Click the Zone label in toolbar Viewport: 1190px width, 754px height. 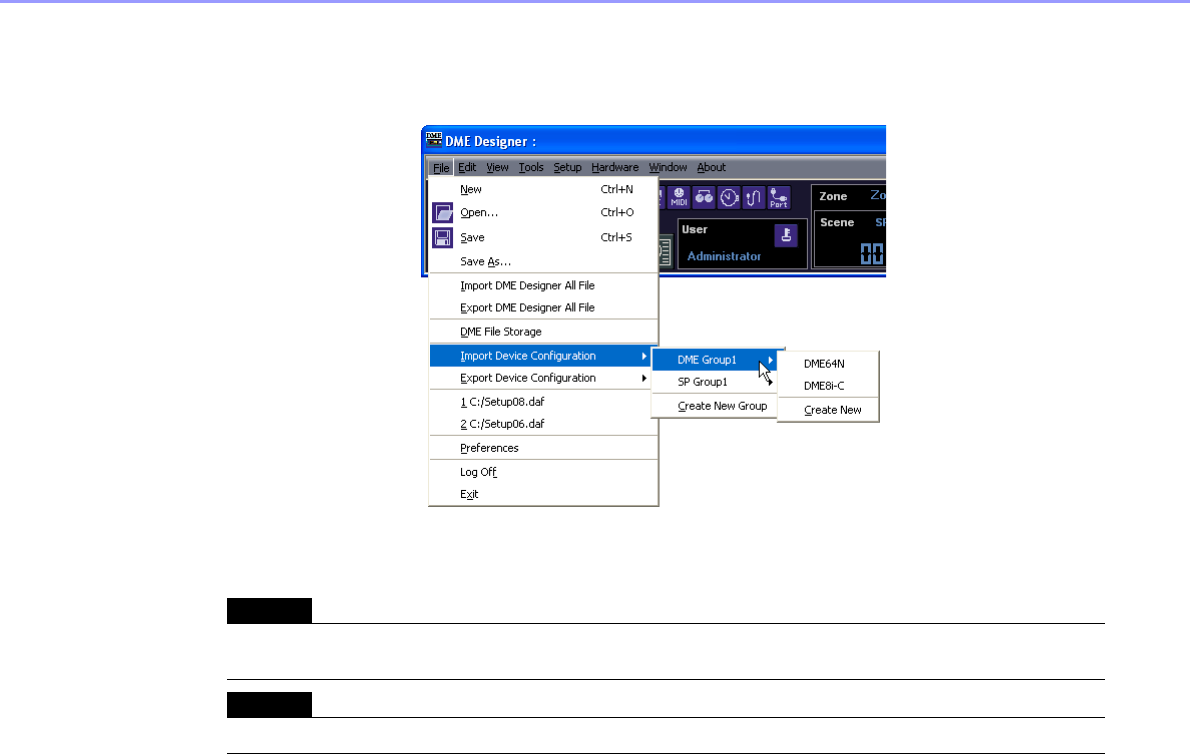[833, 196]
